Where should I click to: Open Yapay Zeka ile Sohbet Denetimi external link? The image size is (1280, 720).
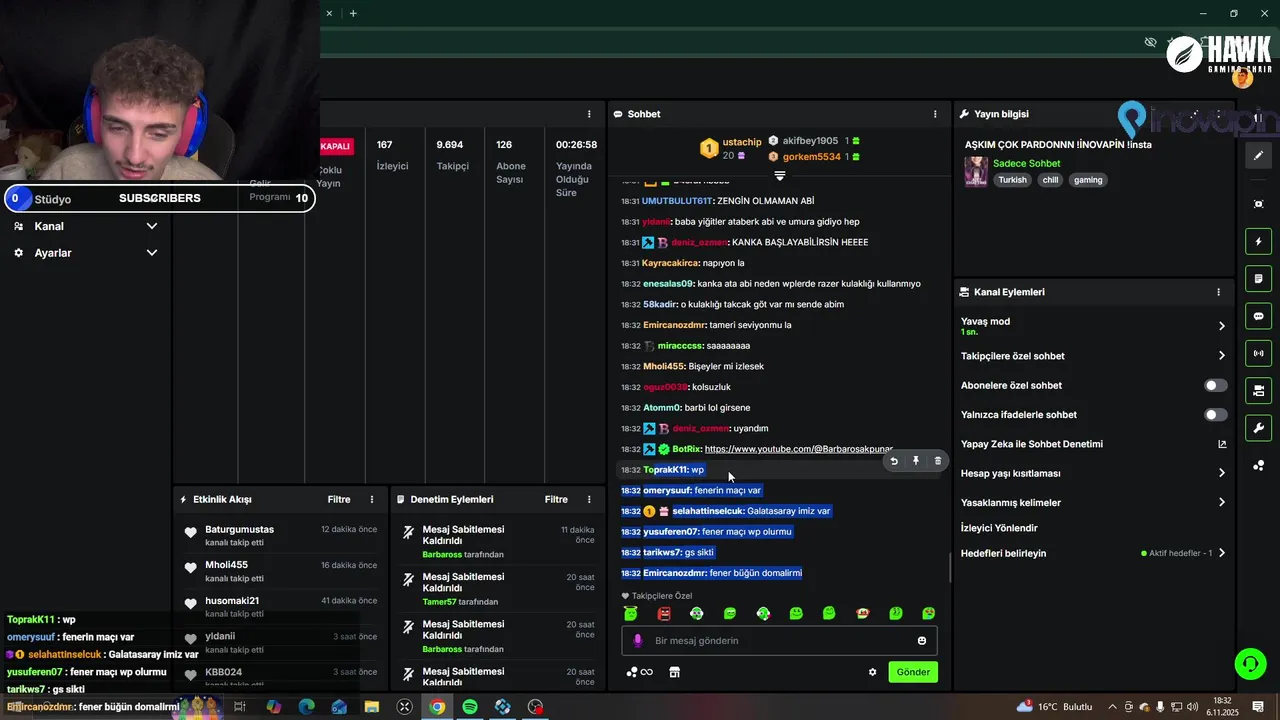tap(1222, 444)
